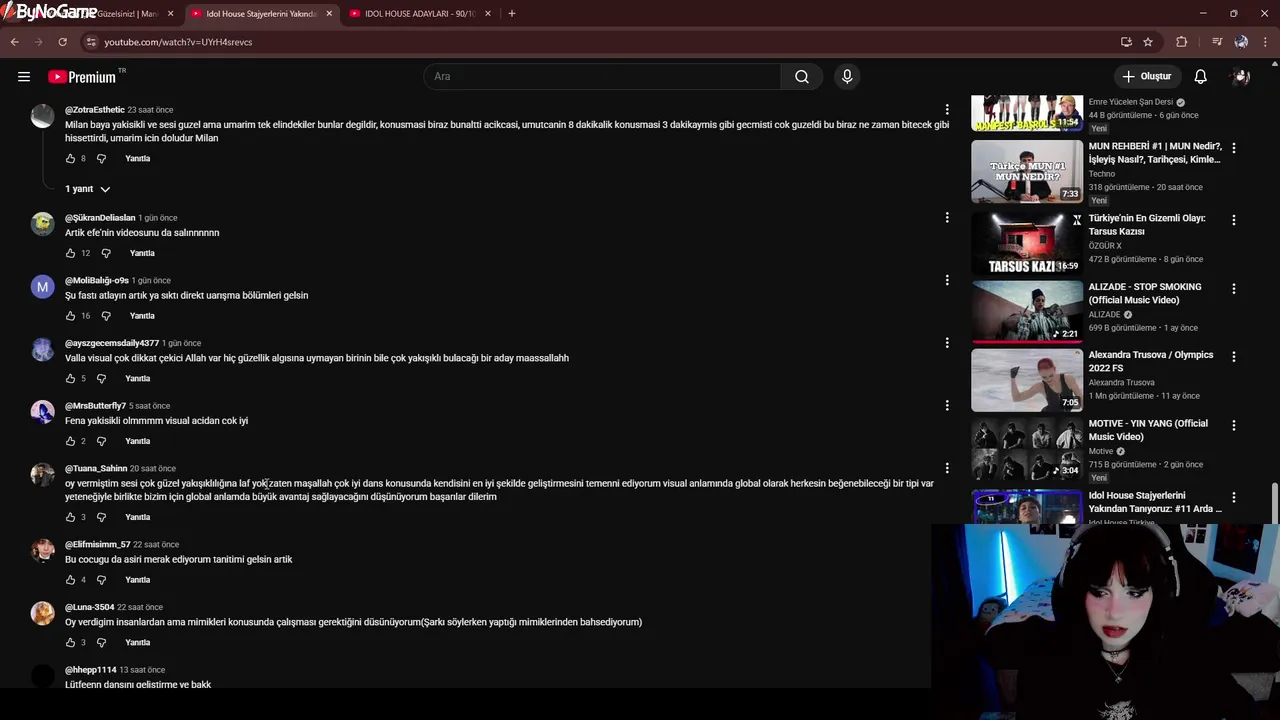Screen dimensions: 1280x720
Task: Dislike the @MoliBalığı-o9s comment
Action: coord(106,316)
